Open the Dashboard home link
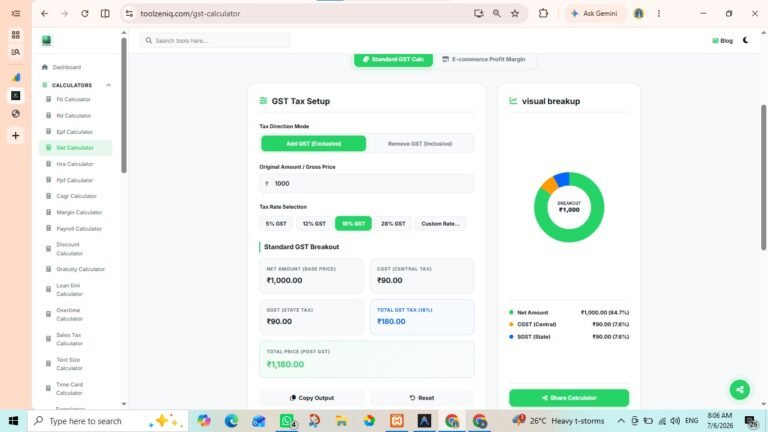The height and width of the screenshot is (432, 768). click(x=62, y=67)
